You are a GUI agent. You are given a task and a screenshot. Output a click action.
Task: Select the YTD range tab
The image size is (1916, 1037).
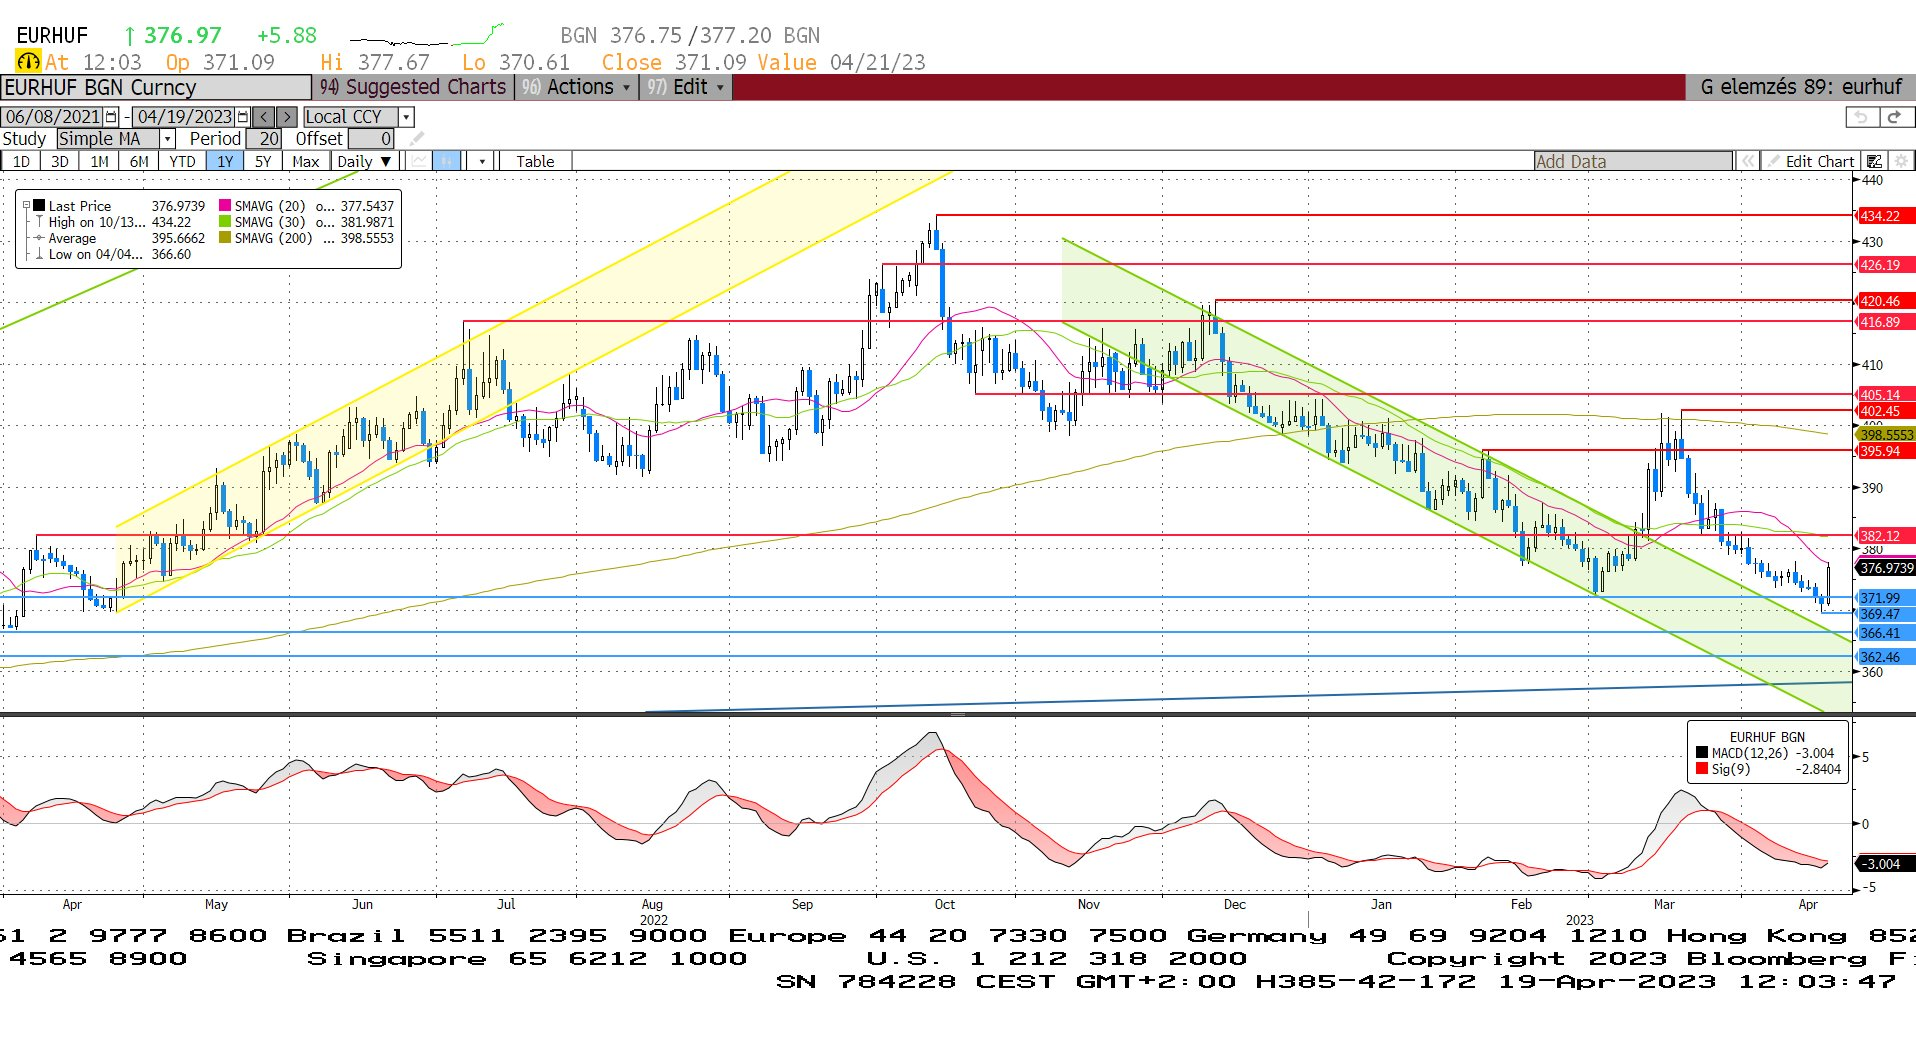tap(182, 161)
